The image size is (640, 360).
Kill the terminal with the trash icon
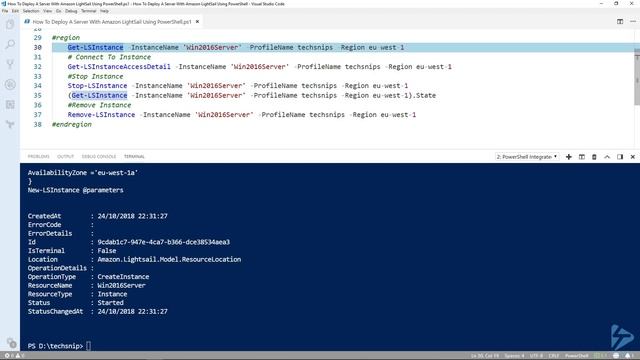[x=594, y=157]
